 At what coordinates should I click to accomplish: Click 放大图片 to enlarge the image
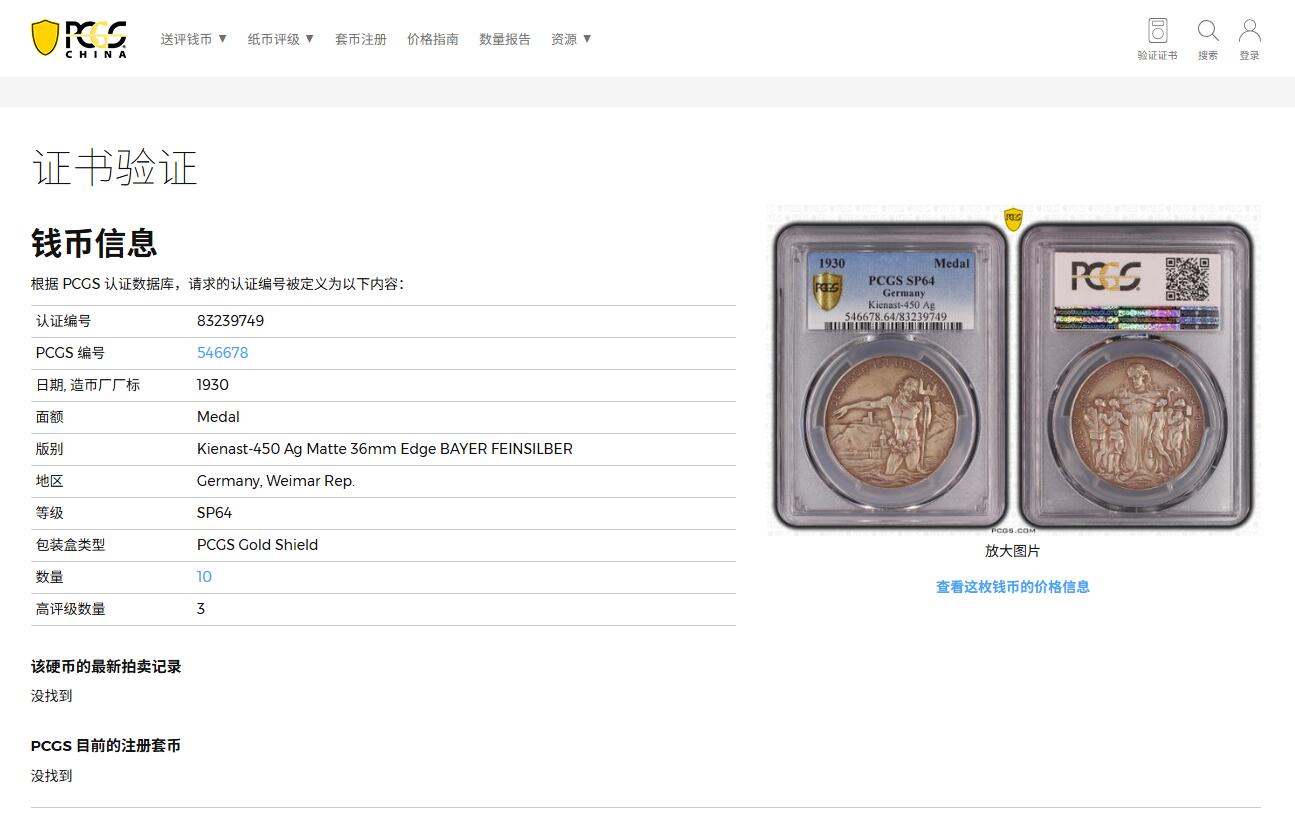pyautogui.click(x=1012, y=551)
